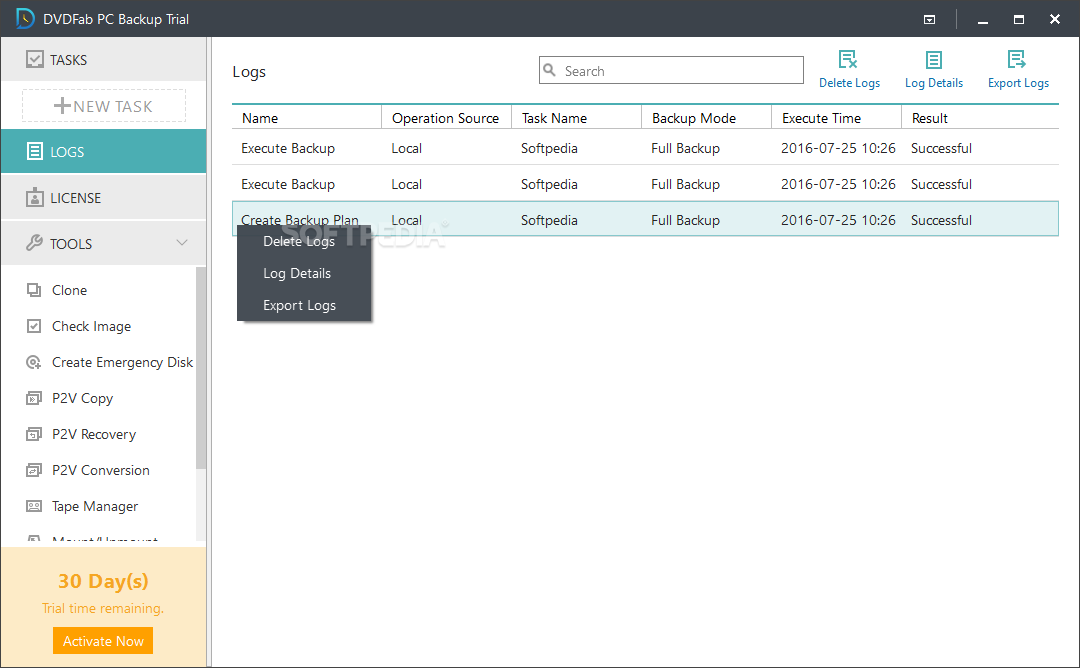Click the Delete Logs toolbar icon
This screenshot has height=668, width=1080.
848,59
